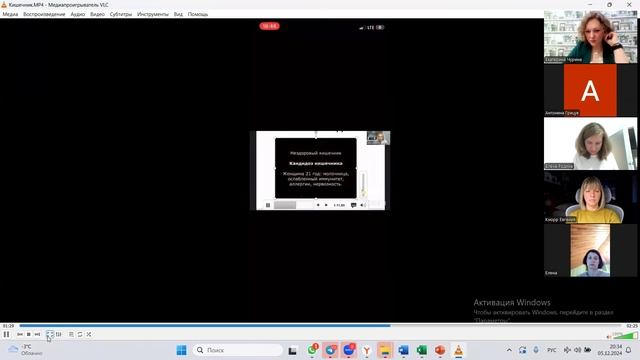Viewport: 640px width, 360px height.
Task: Open Task View on taskbar
Action: pos(292,351)
